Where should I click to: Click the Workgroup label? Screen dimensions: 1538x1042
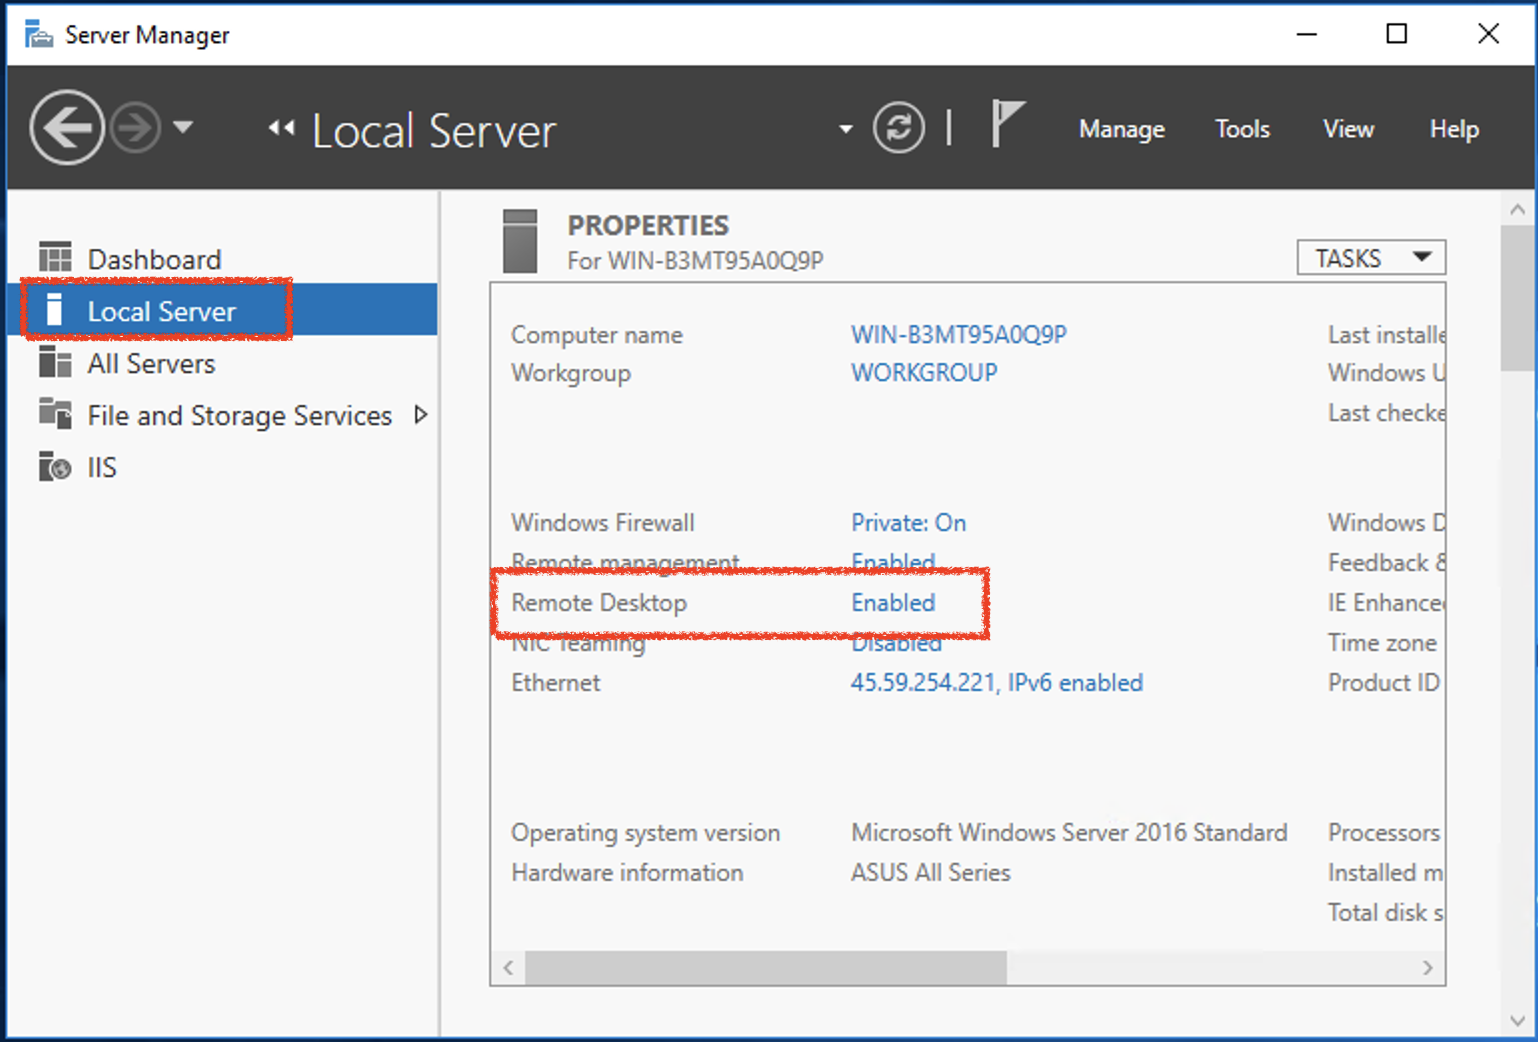(571, 373)
